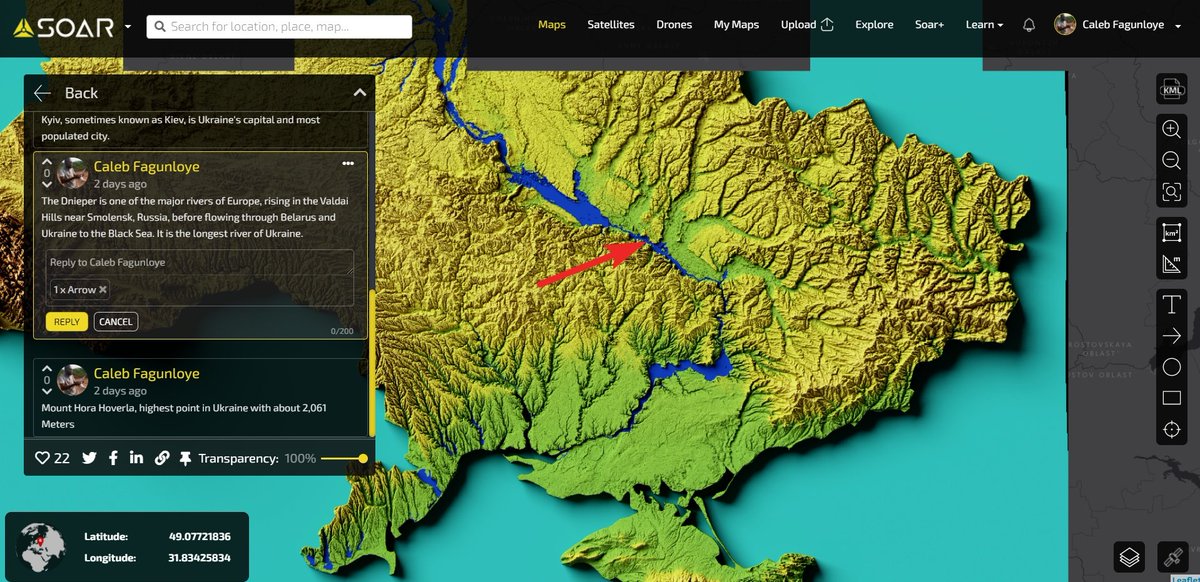Open notifications bell
The image size is (1200, 582).
point(1029,25)
